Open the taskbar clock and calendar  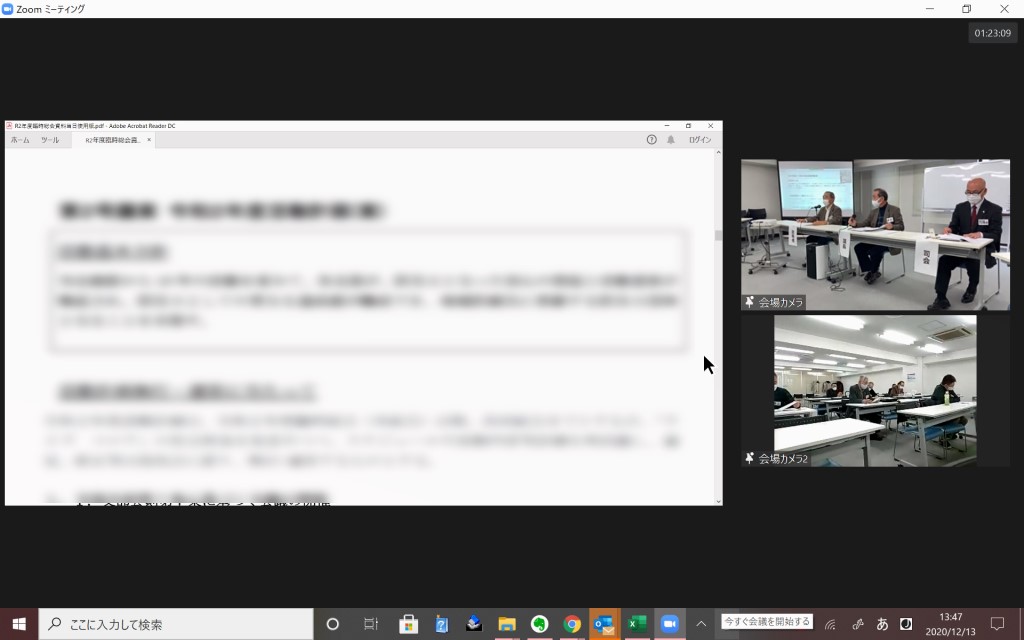tap(950, 624)
